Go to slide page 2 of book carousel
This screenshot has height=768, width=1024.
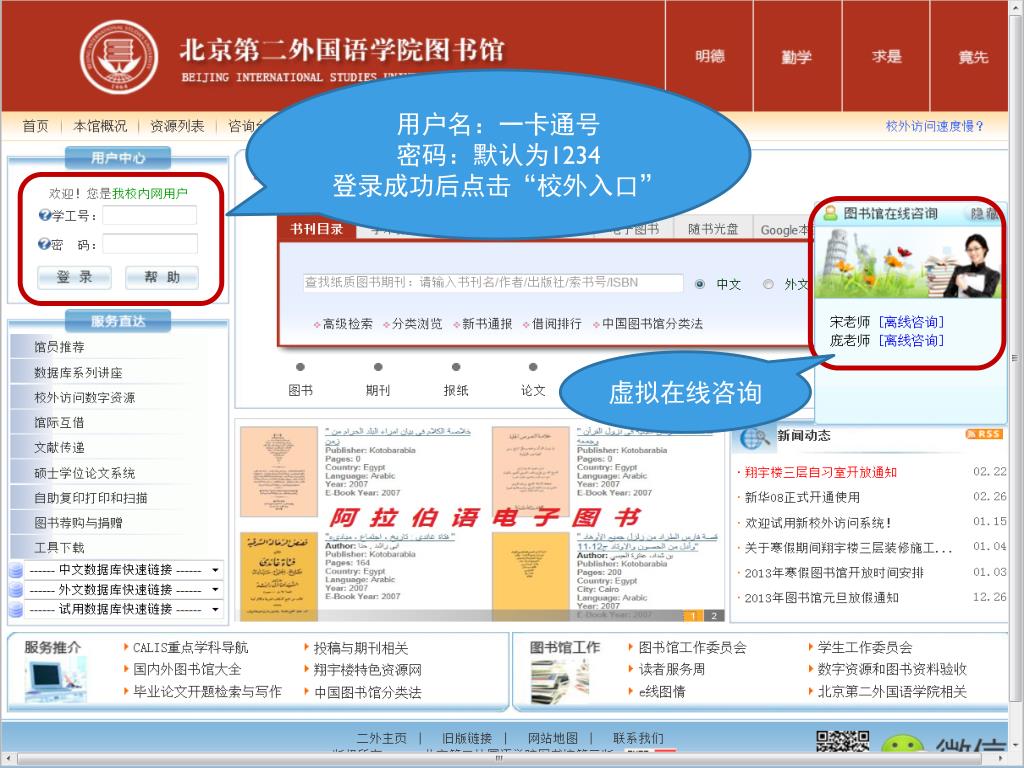[x=714, y=616]
